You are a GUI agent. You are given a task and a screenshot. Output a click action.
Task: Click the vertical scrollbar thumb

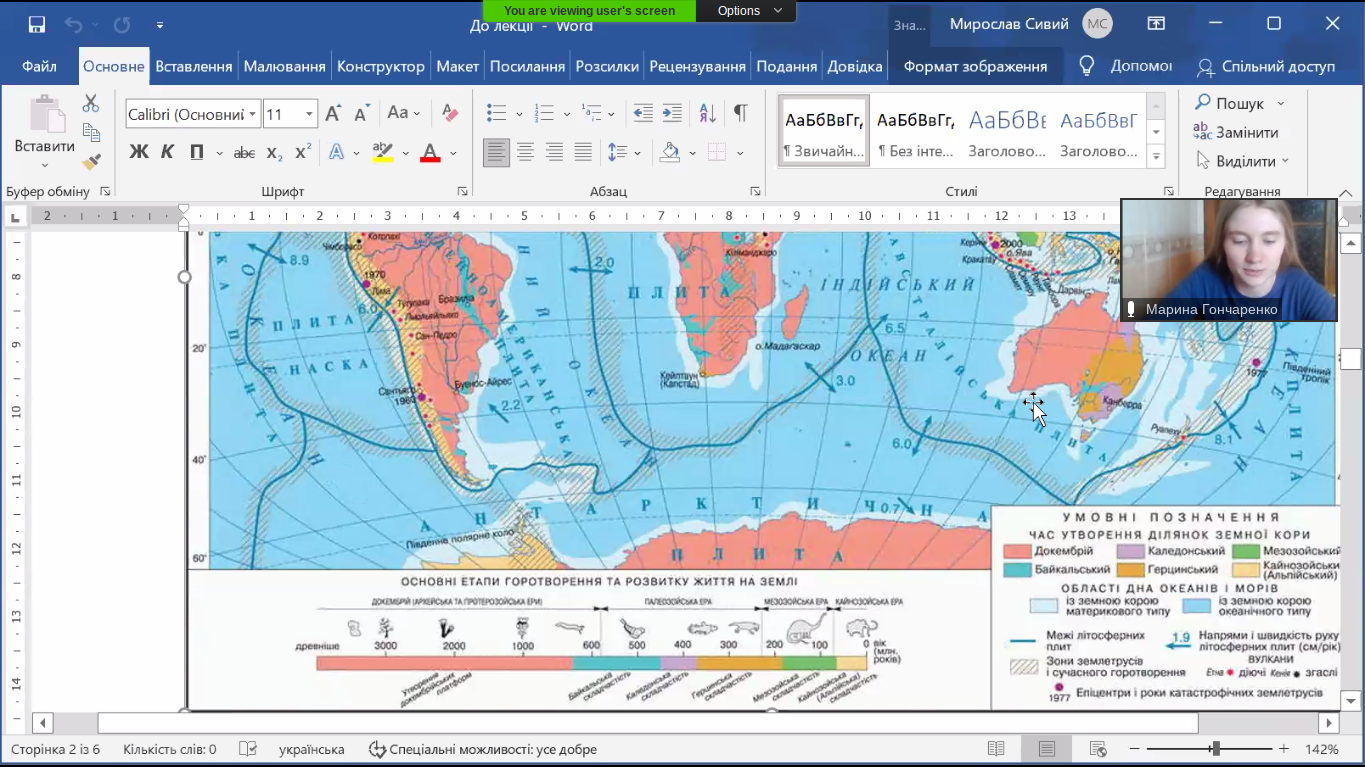pyautogui.click(x=1351, y=359)
